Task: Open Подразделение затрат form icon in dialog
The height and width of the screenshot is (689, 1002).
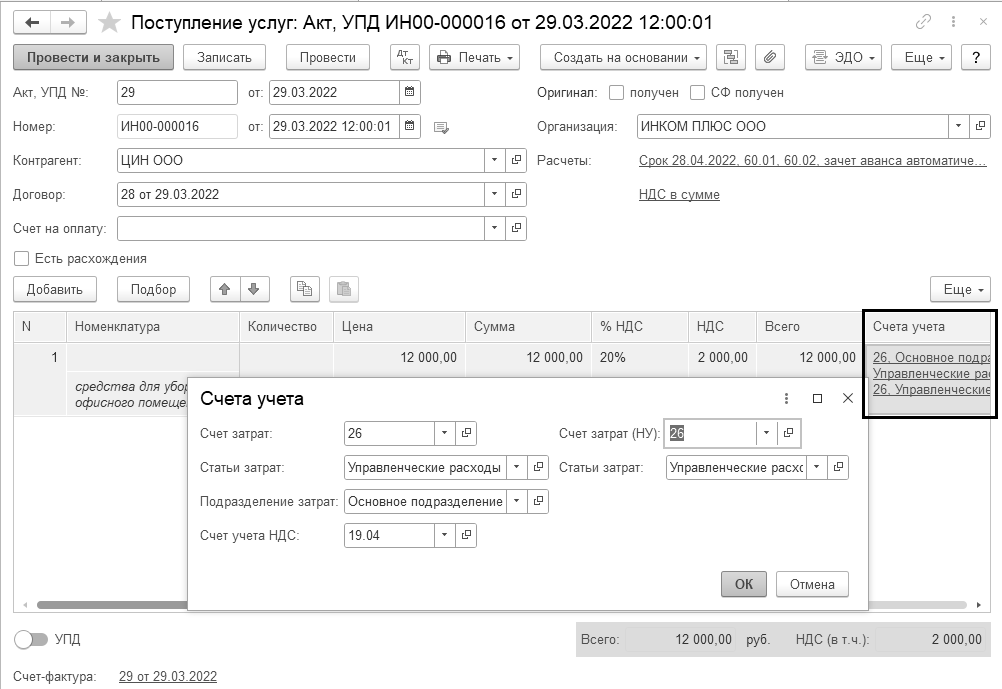Action: pyautogui.click(x=538, y=501)
